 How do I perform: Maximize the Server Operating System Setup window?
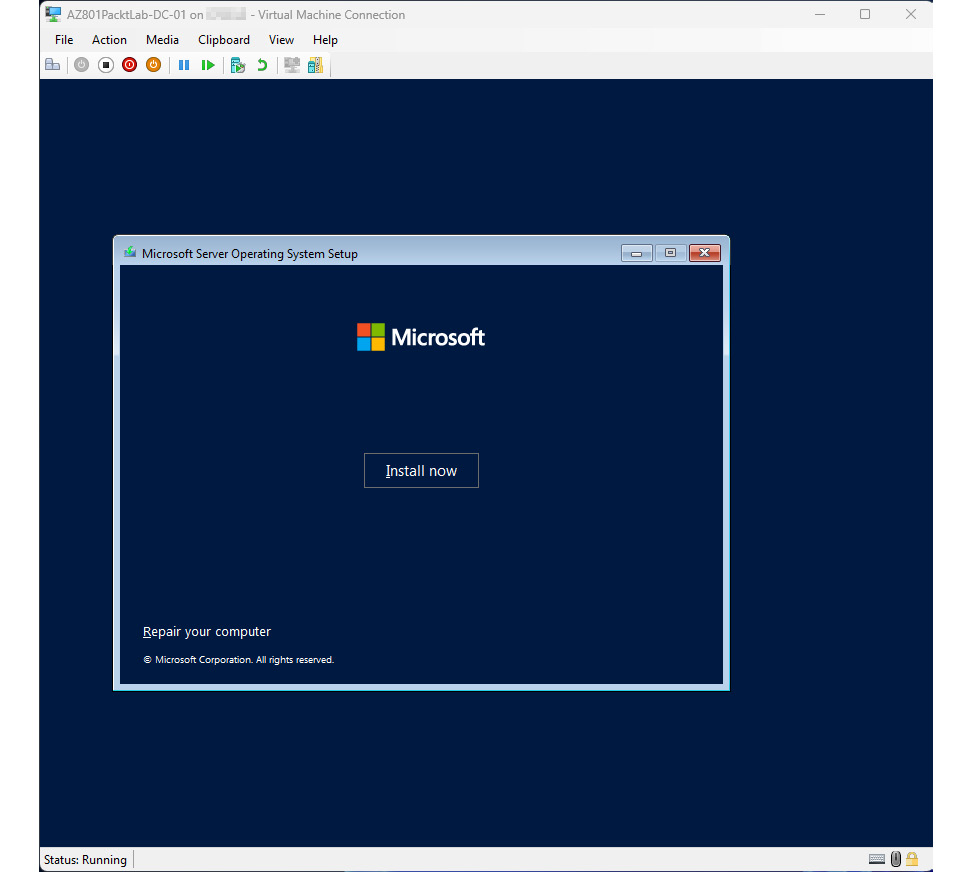[670, 253]
